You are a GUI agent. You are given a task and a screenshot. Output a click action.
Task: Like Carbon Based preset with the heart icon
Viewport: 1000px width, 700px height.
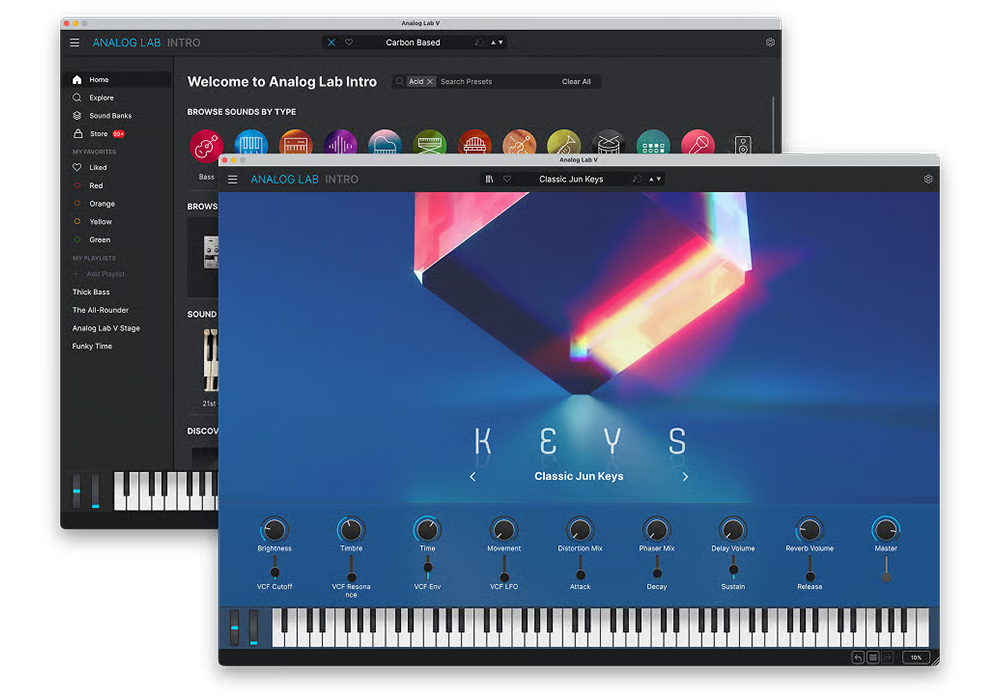coord(349,43)
